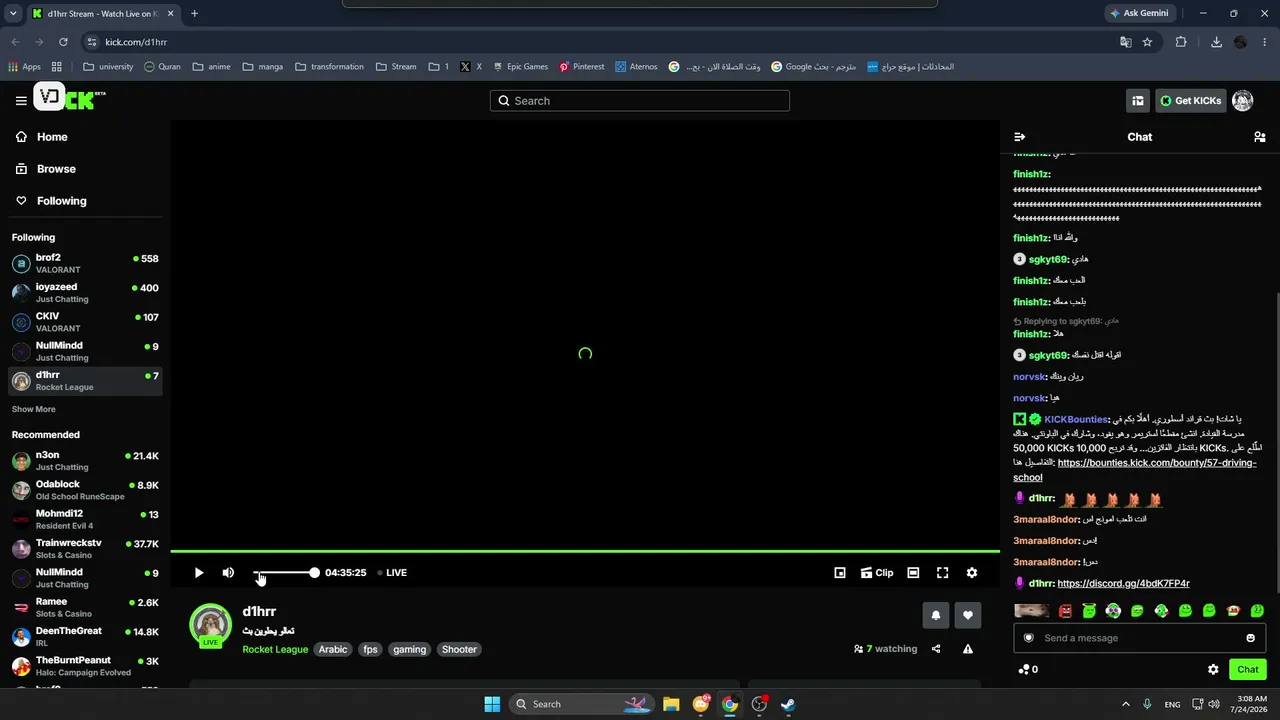Open DeenTheGreat IRL channel

pos(85,637)
